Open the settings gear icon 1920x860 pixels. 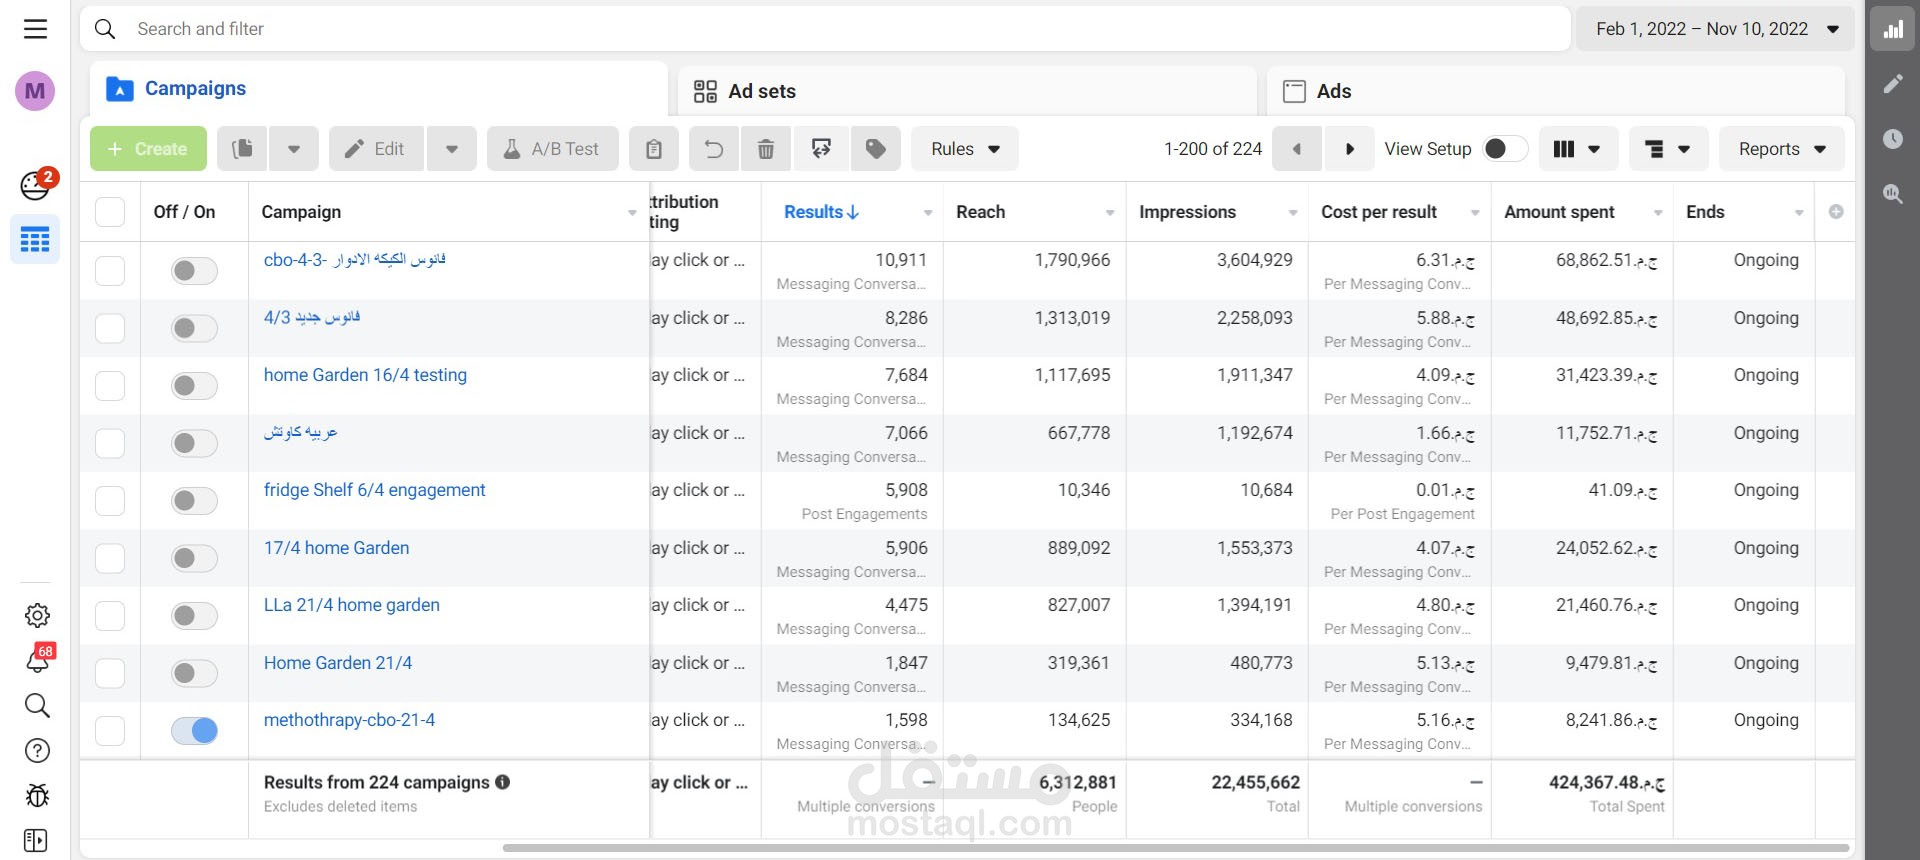[37, 615]
